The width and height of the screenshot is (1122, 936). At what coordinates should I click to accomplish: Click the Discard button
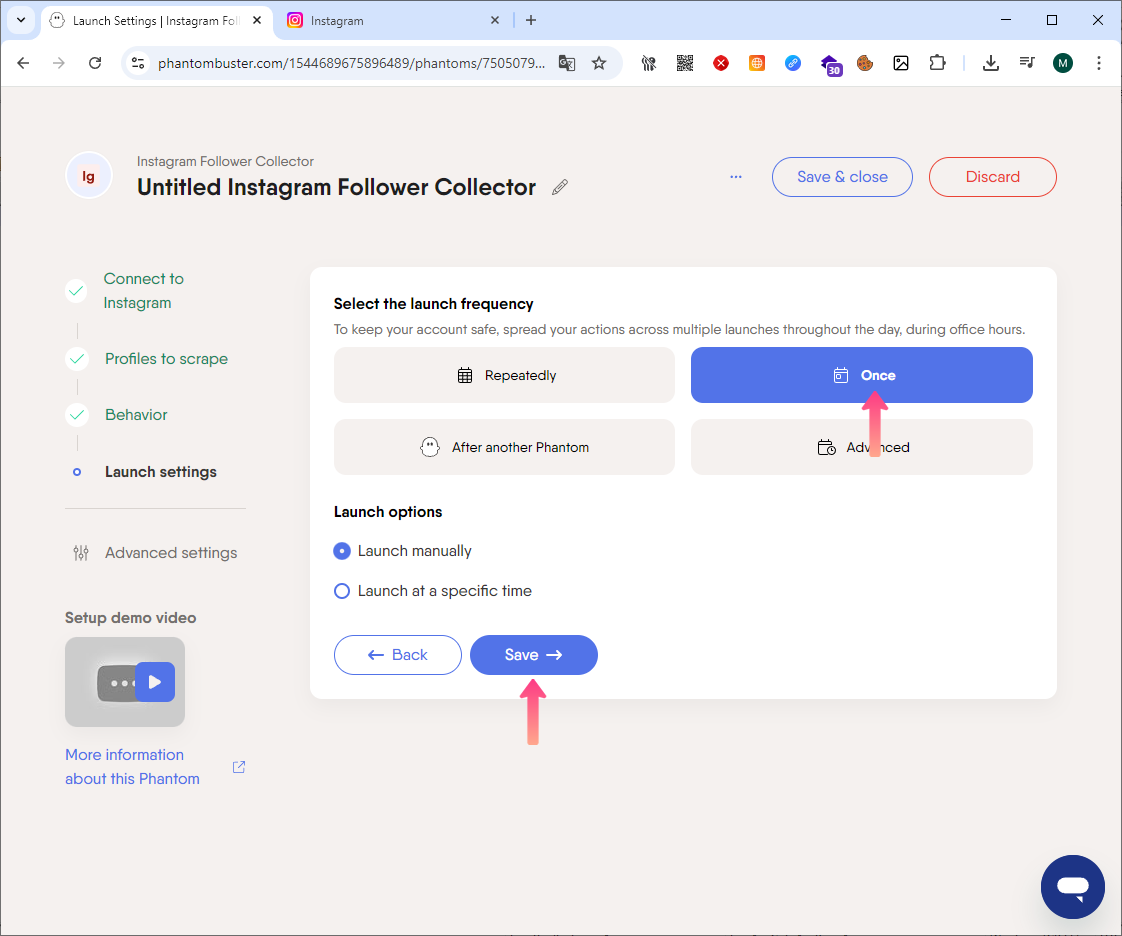pyautogui.click(x=992, y=177)
